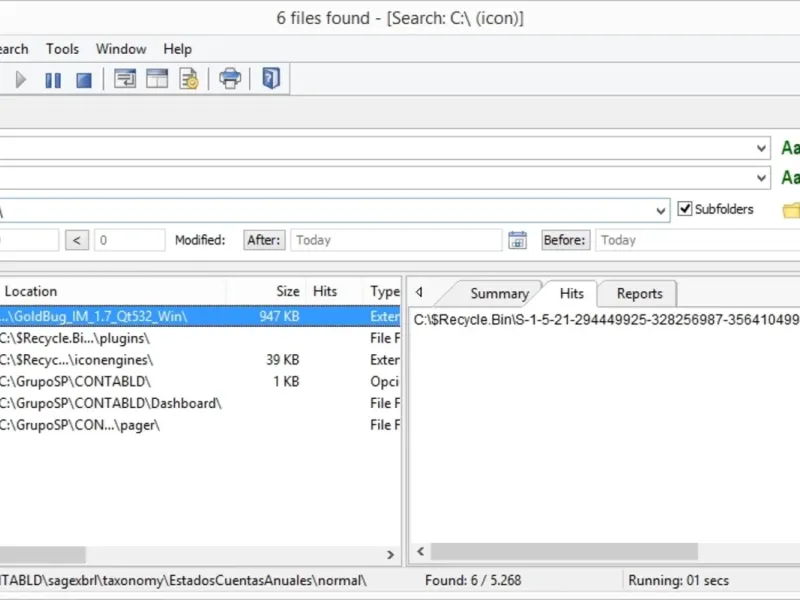Viewport: 800px width, 600px height.
Task: Sort results by the Location column
Action: point(112,291)
